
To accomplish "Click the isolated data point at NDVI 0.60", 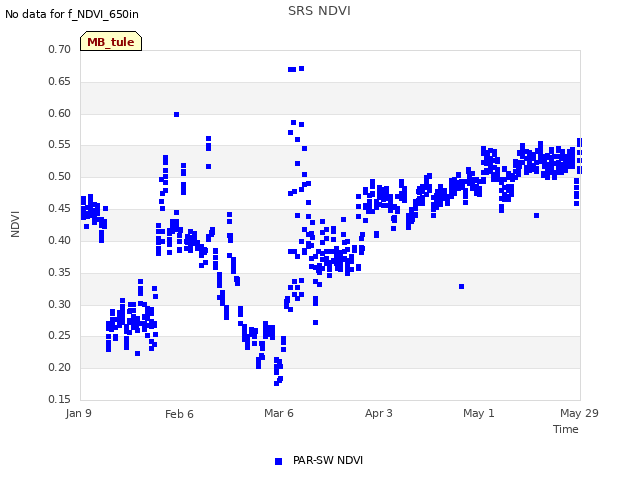I will click(x=176, y=115).
